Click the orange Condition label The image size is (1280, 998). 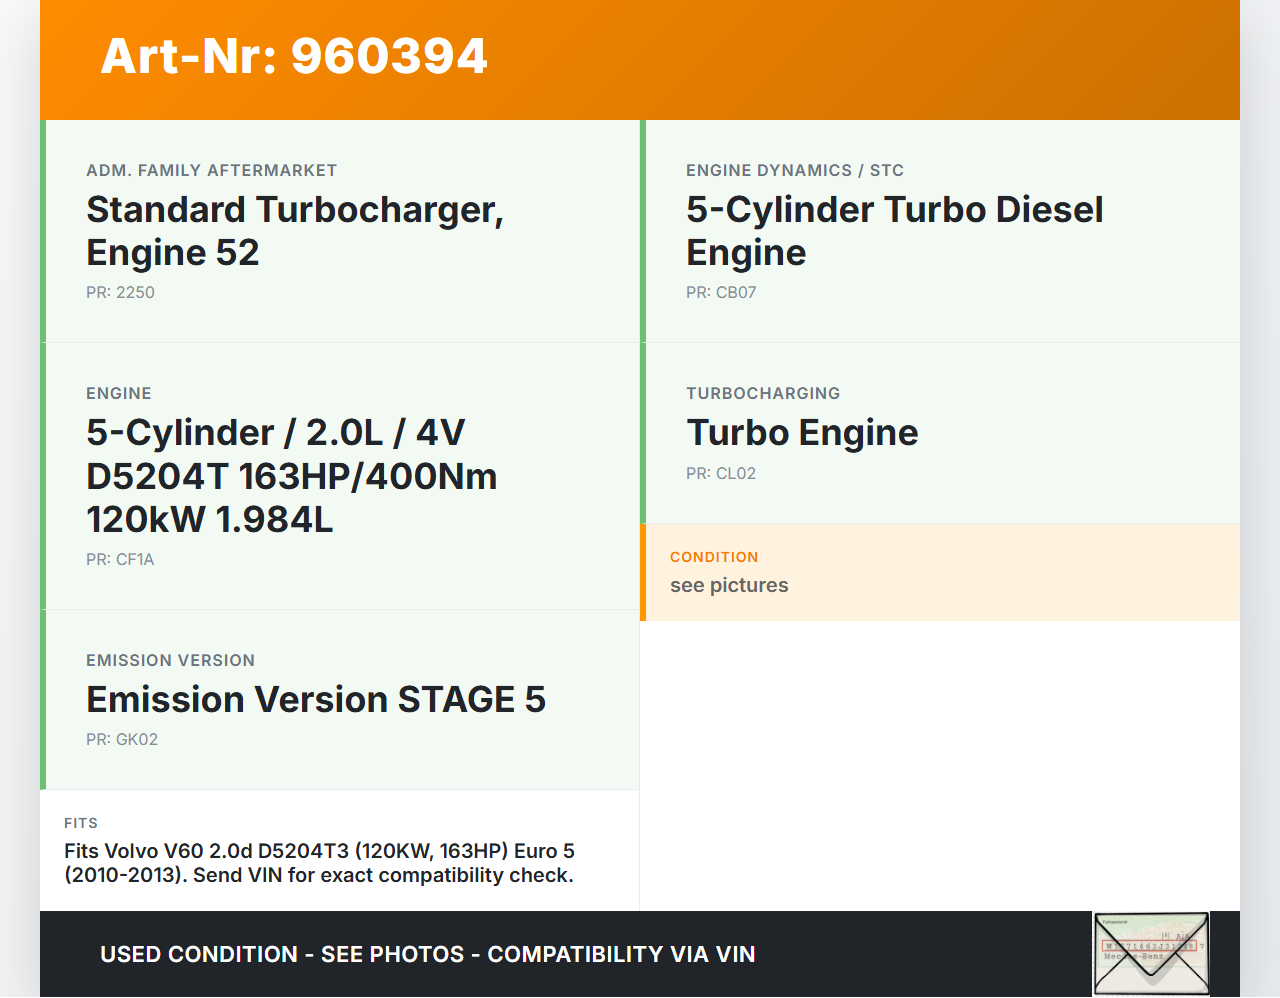(x=713, y=557)
